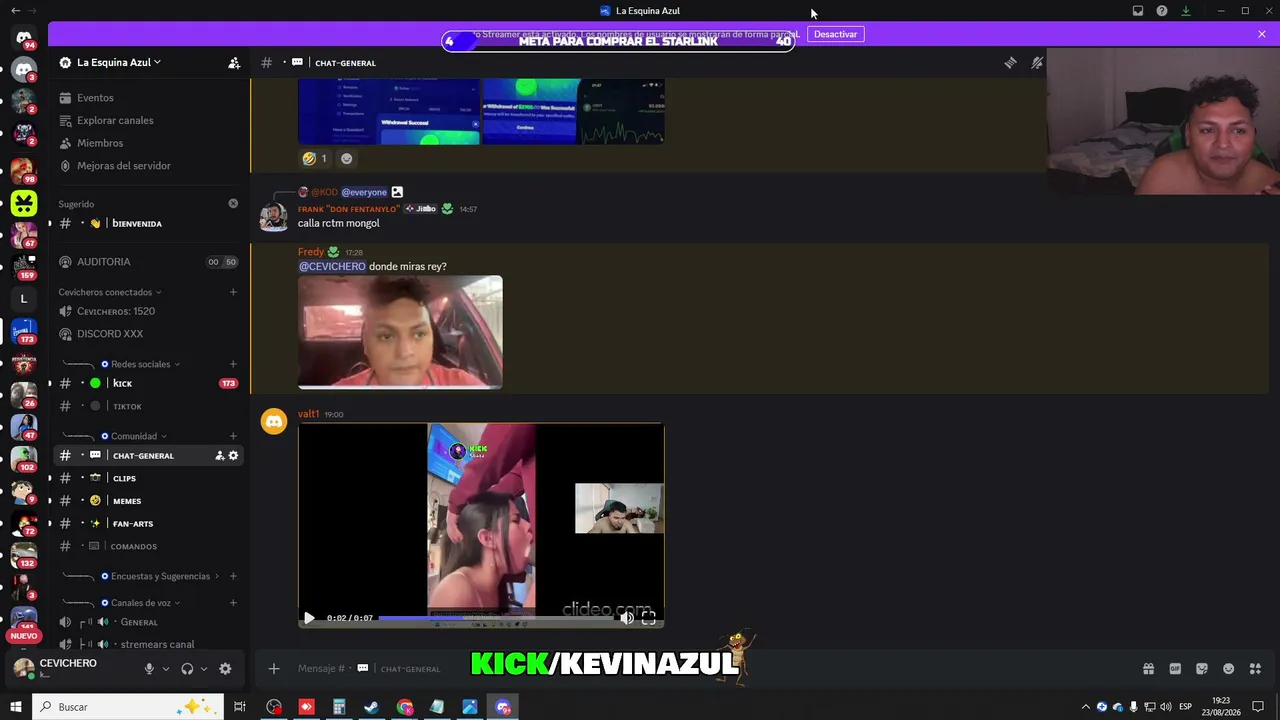Click the plus attachment button
The height and width of the screenshot is (720, 1280).
[x=274, y=669]
